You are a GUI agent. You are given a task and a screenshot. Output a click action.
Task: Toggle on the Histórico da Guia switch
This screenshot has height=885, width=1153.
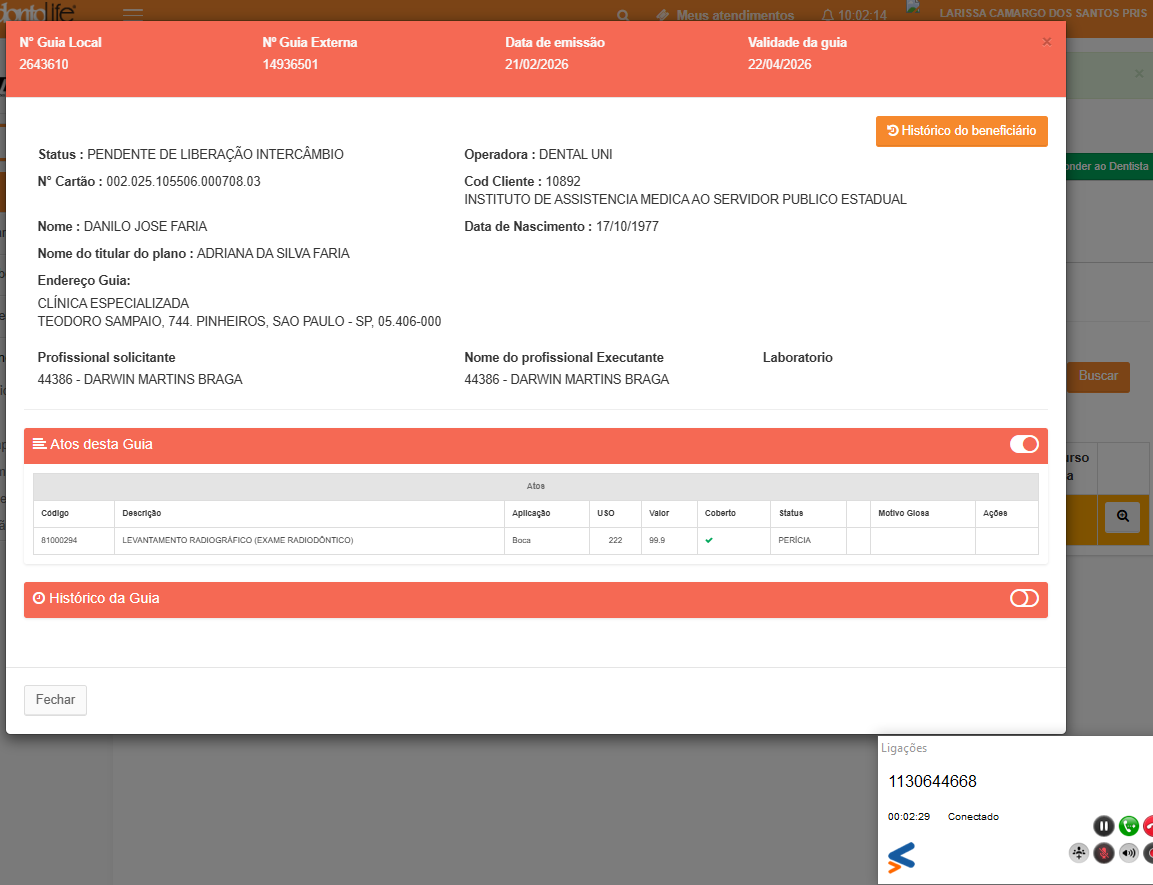(1024, 598)
